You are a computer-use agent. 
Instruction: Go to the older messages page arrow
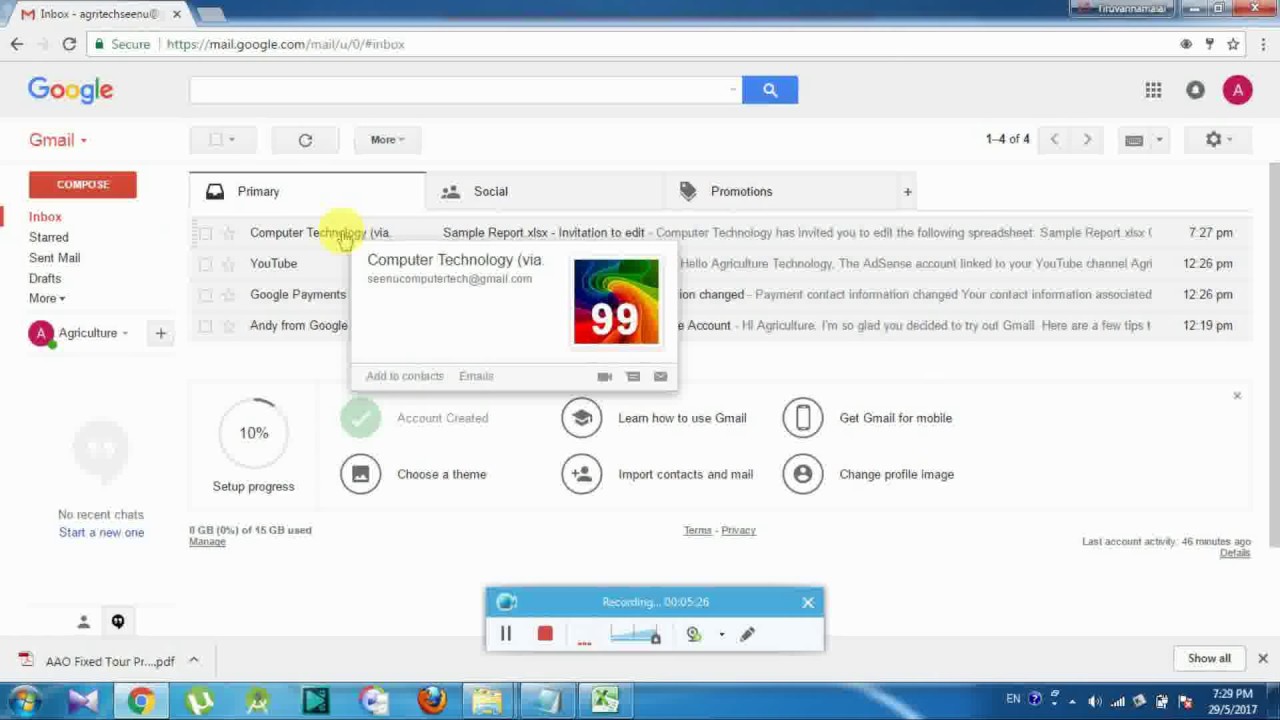pos(1087,139)
